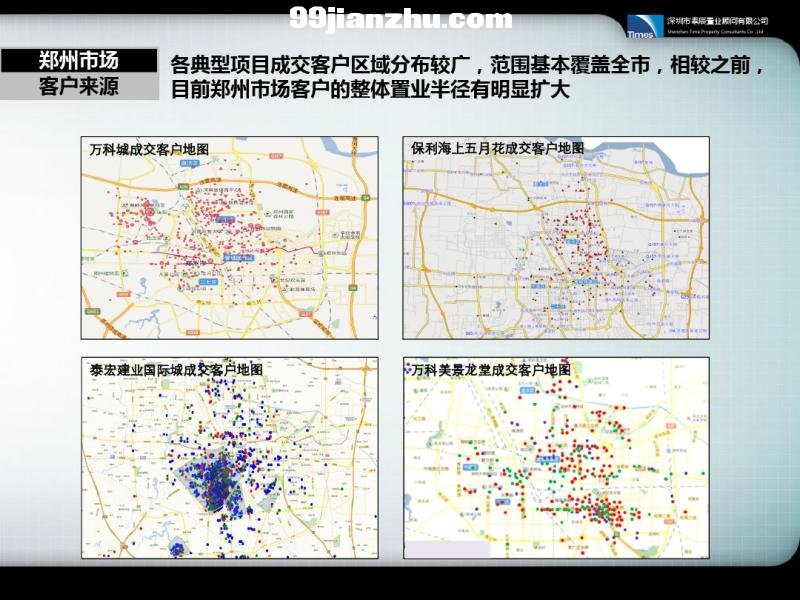
Task: Click the headline line starting 目前郑州市场客户
Action: [370, 89]
